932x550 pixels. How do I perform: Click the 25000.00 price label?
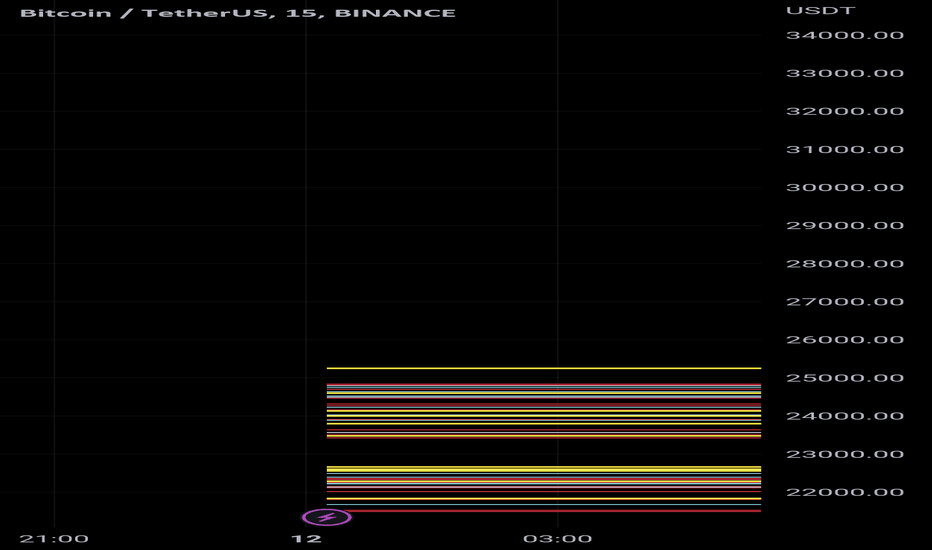coord(845,378)
